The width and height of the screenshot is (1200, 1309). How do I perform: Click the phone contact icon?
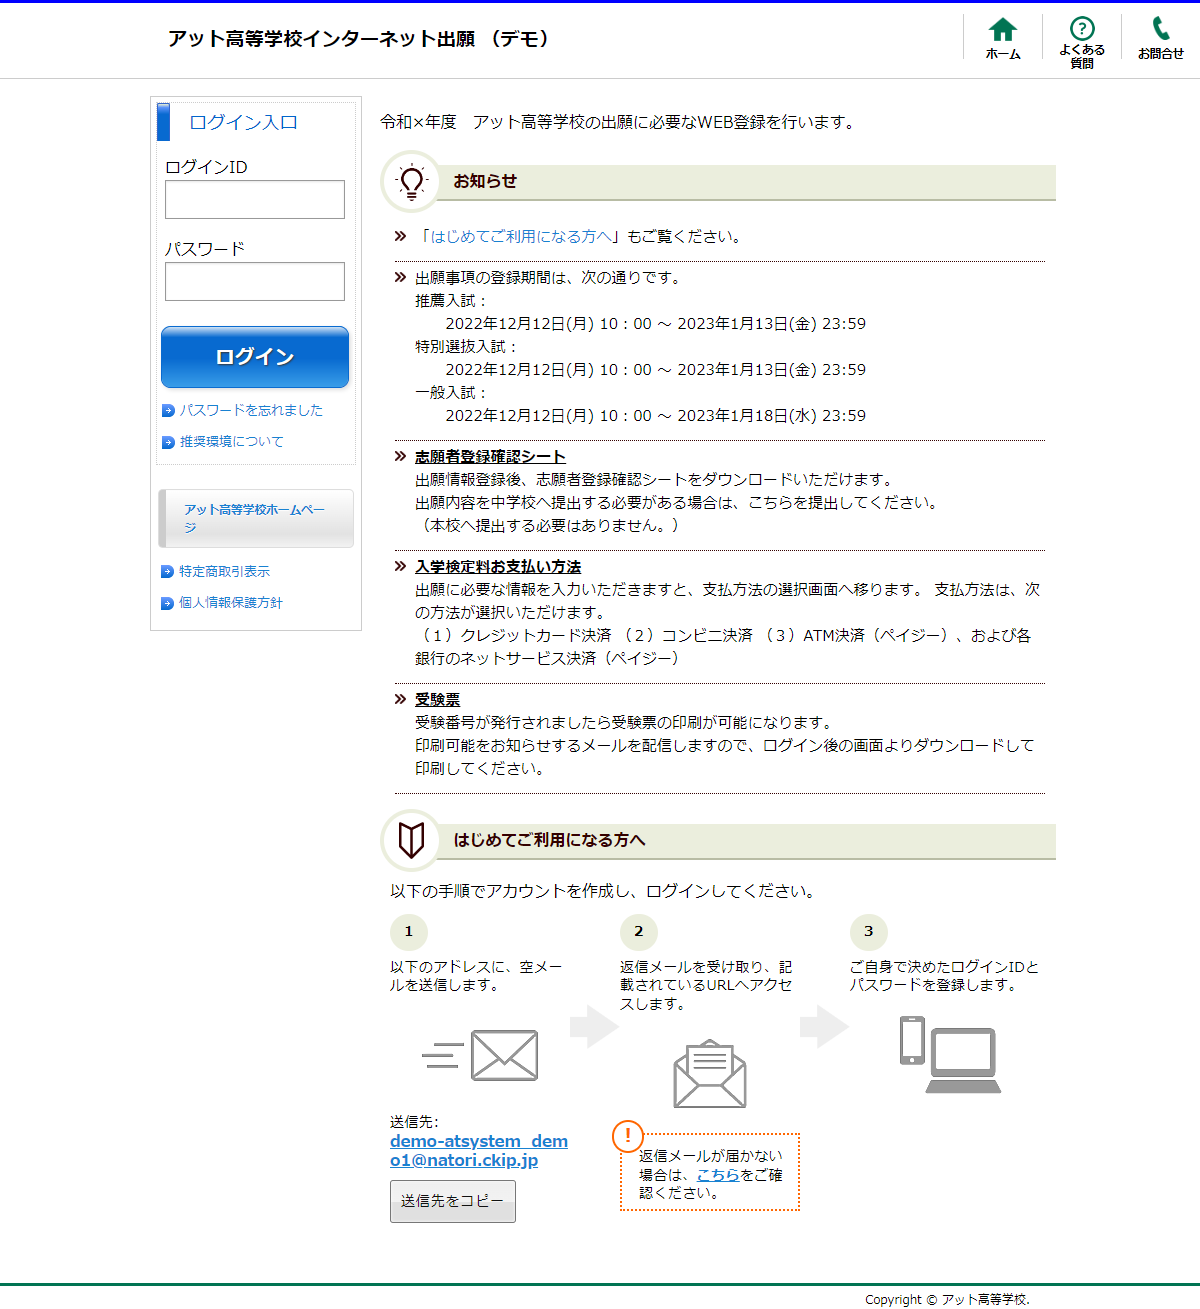point(1160,29)
